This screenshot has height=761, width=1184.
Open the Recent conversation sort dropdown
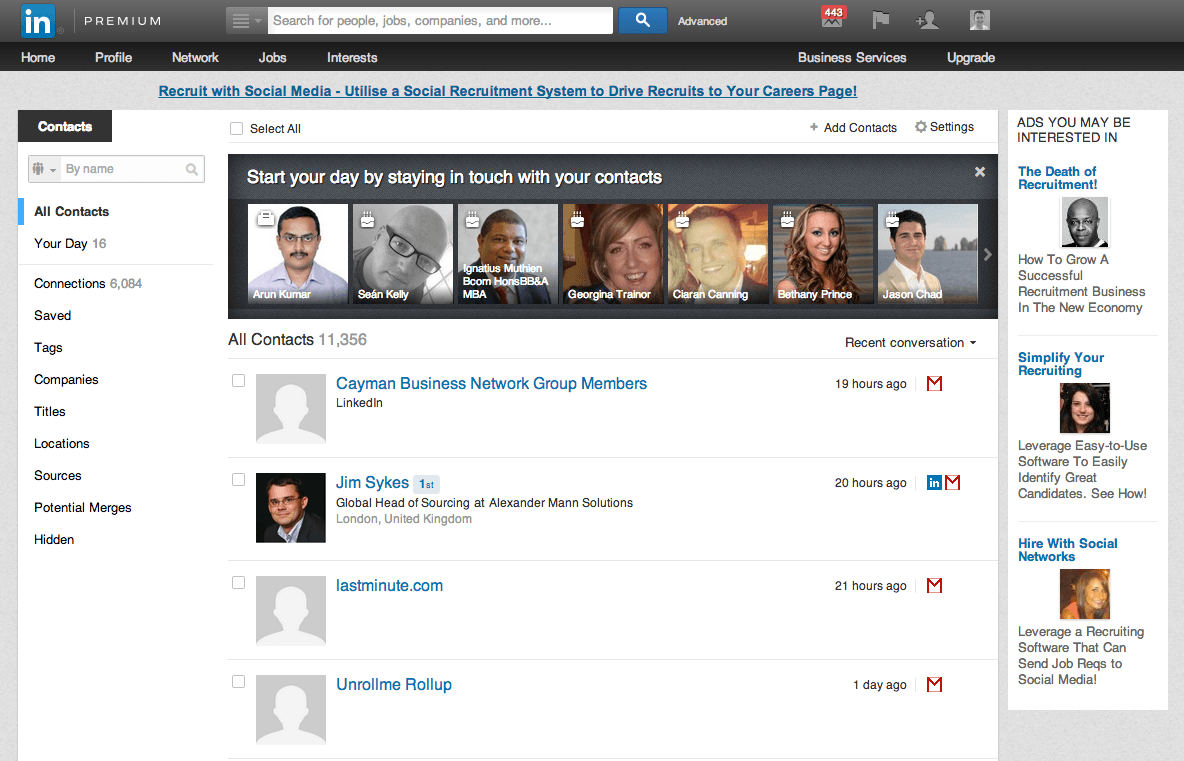[x=911, y=342]
